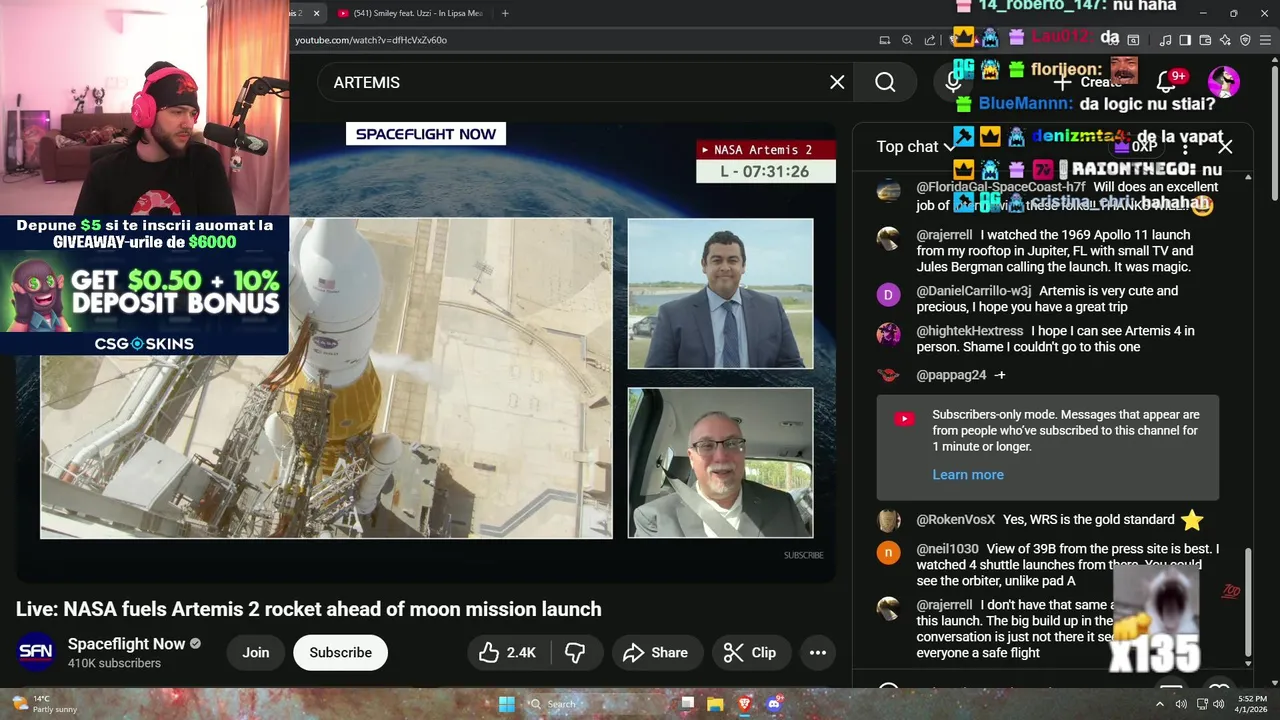1280x720 pixels.
Task: Open Discord from the taskbar
Action: click(772, 704)
